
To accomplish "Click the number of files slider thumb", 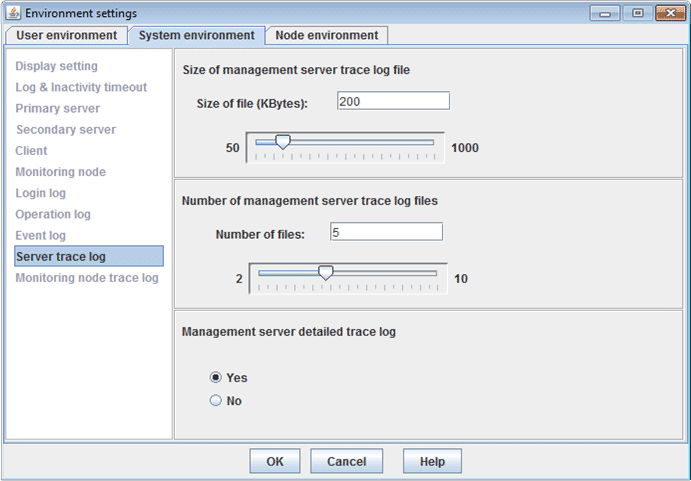I will pos(326,273).
